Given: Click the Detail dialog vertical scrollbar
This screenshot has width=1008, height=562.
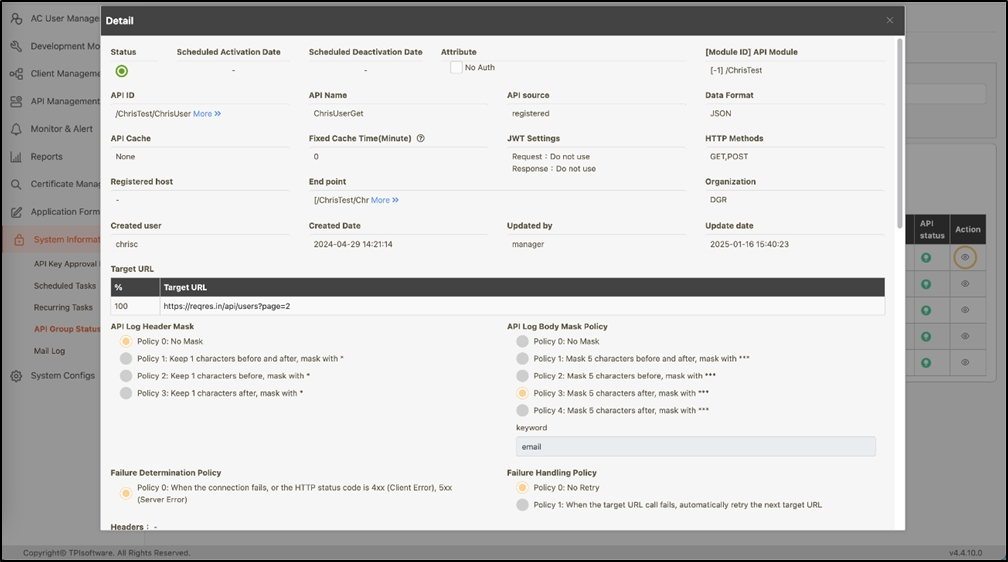Looking at the screenshot, I should (x=899, y=130).
